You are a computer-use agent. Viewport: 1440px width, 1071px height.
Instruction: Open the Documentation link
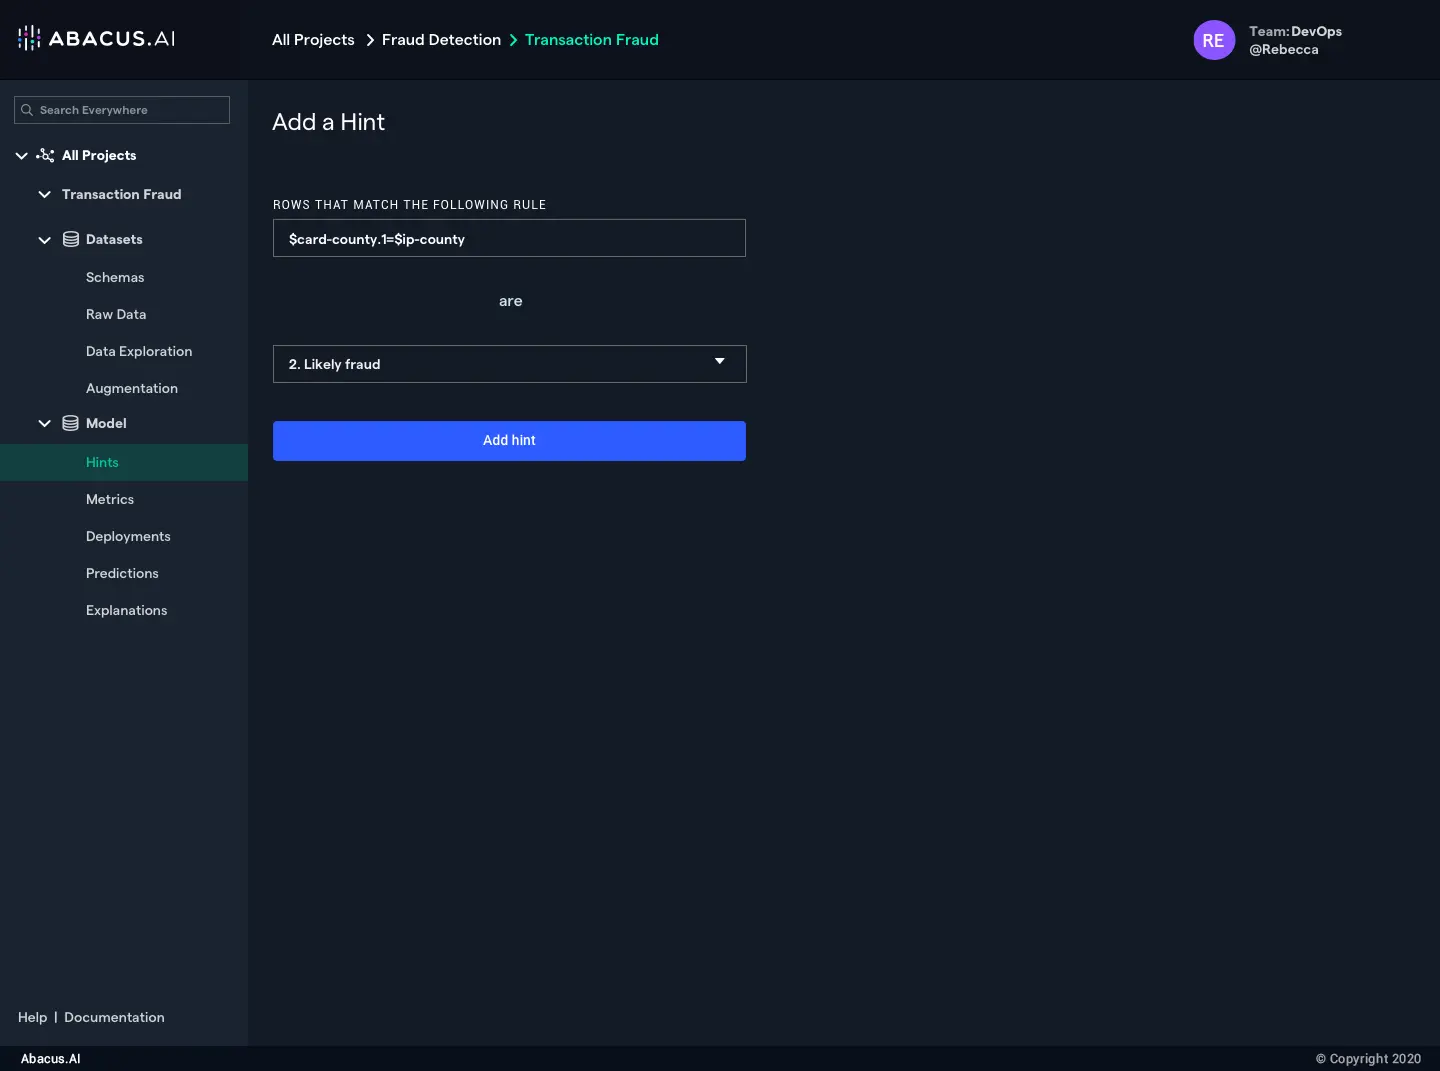[x=114, y=1017]
